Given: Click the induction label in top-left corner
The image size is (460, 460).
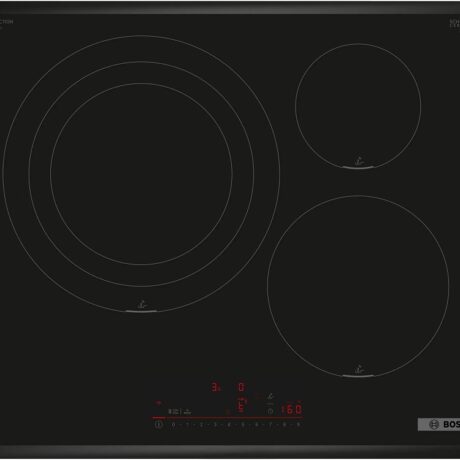Looking at the screenshot, I should 6,22.
